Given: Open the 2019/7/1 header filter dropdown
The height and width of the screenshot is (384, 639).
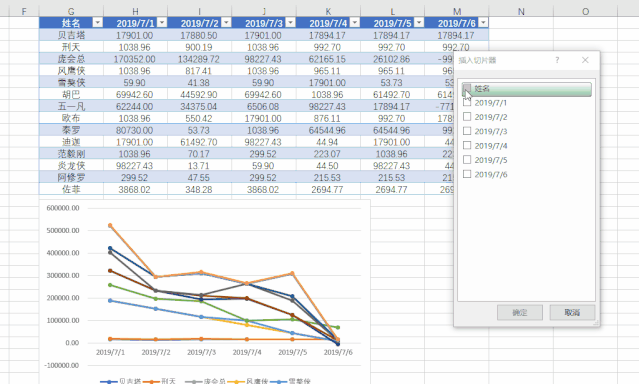Looking at the screenshot, I should coord(162,23).
